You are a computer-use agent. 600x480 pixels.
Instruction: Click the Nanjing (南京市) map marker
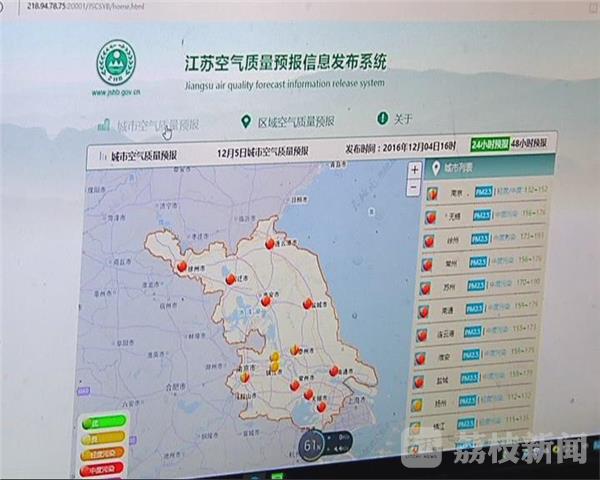243,376
